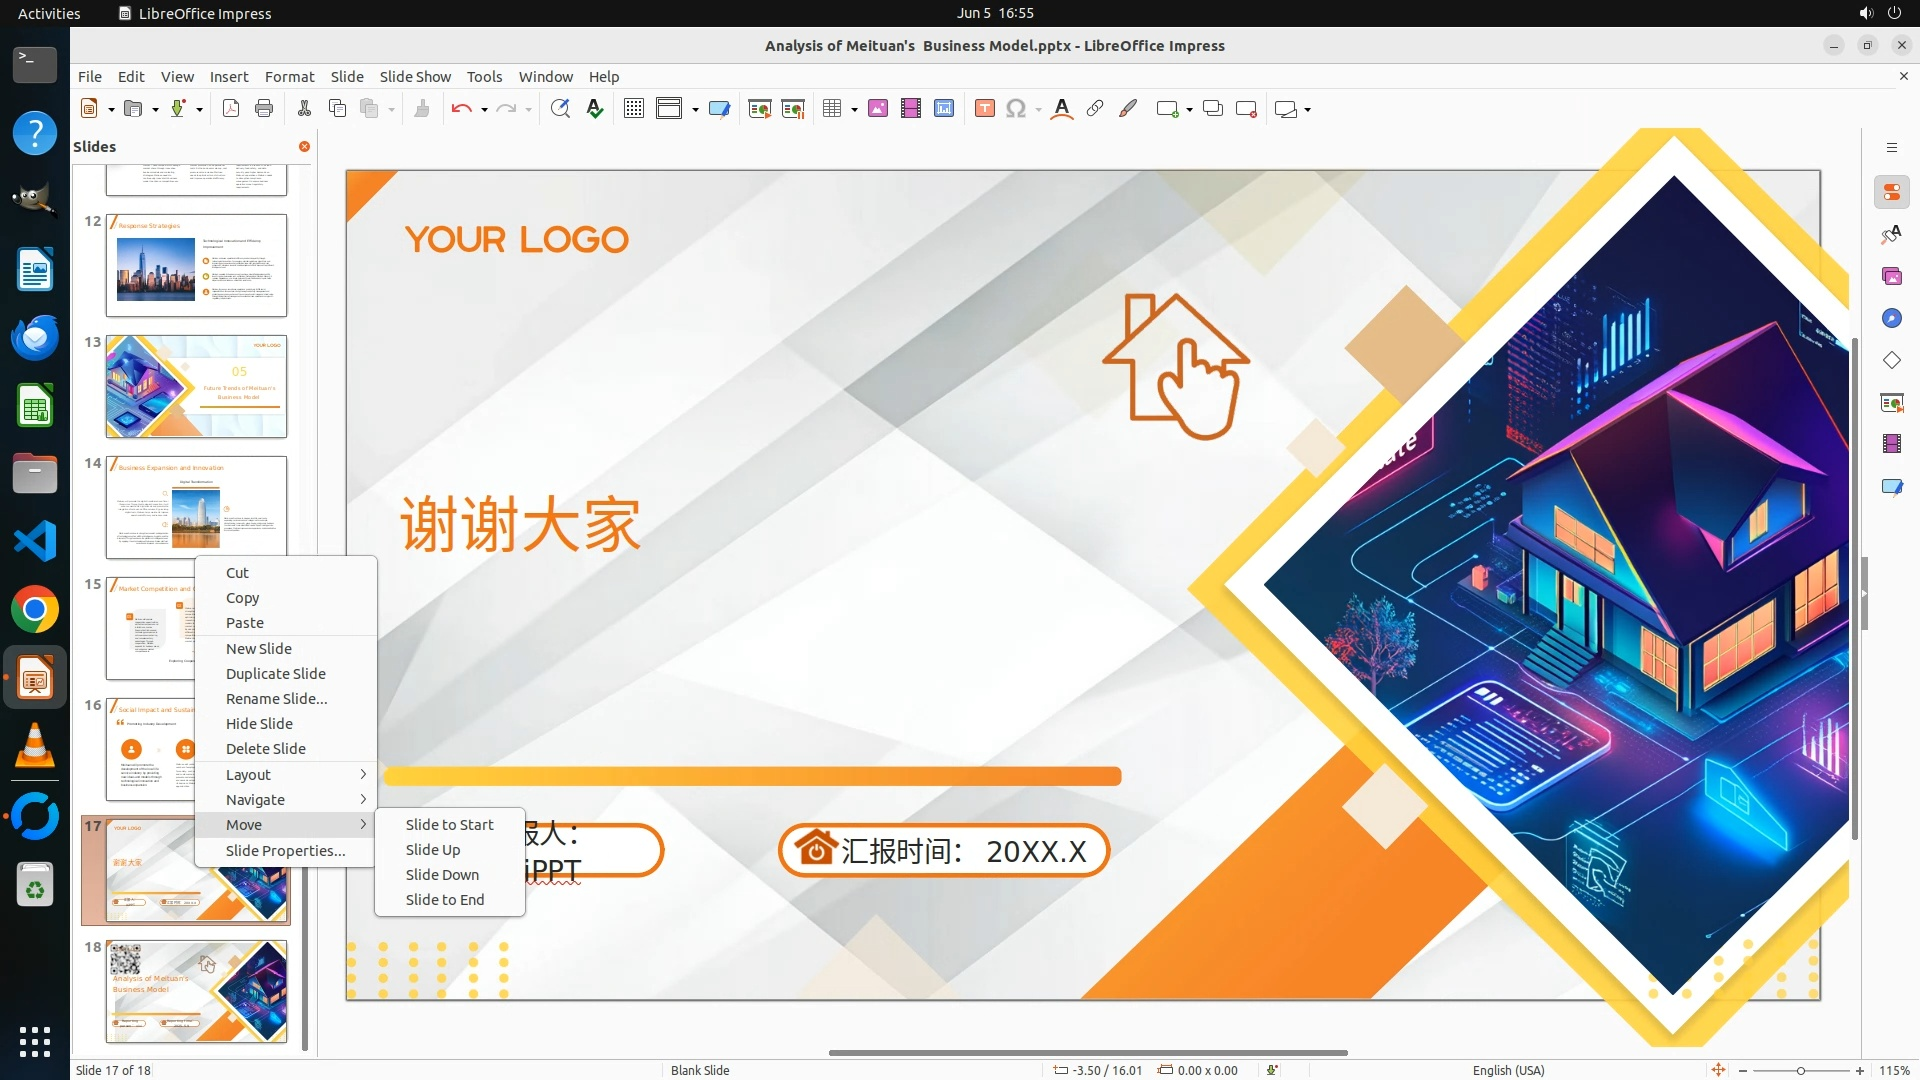Toggle the Master Slide view icon

[x=719, y=109]
